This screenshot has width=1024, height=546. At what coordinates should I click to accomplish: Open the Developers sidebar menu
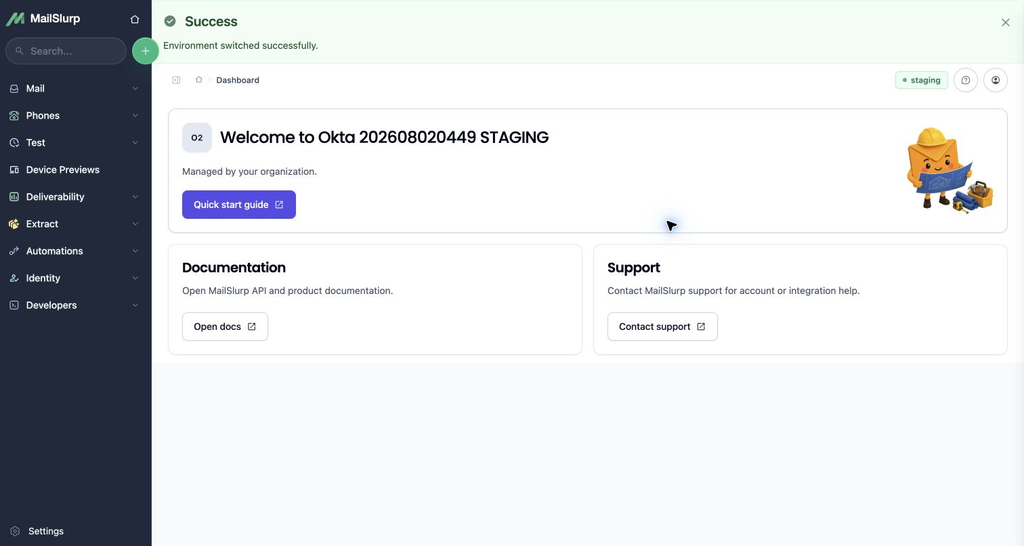point(74,305)
